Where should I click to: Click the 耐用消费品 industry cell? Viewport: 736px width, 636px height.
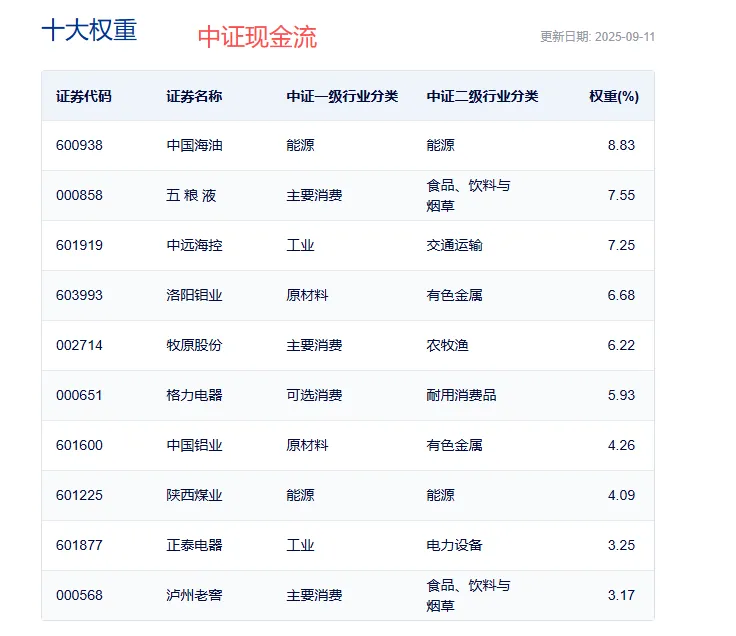tap(461, 395)
